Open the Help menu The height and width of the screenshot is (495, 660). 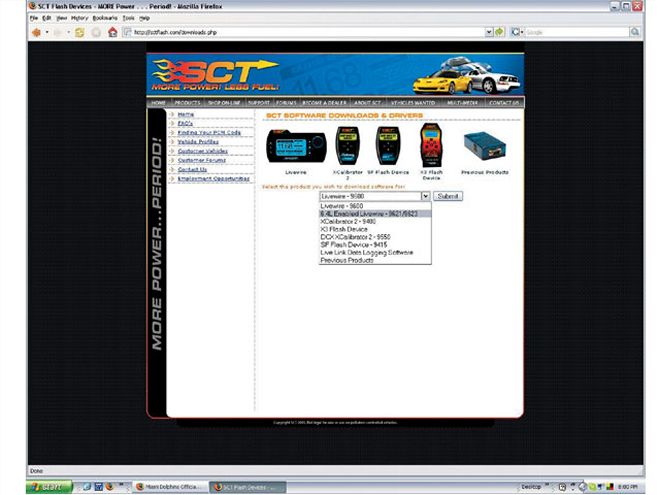tap(144, 18)
